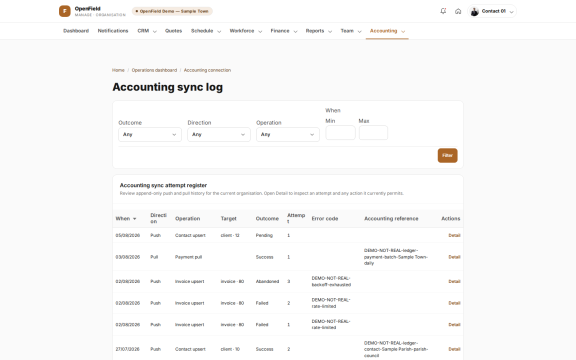Image resolution: width=576 pixels, height=360 pixels.
Task: Click the 27/07/2026 date cell
Action: pyautogui.click(x=127, y=349)
